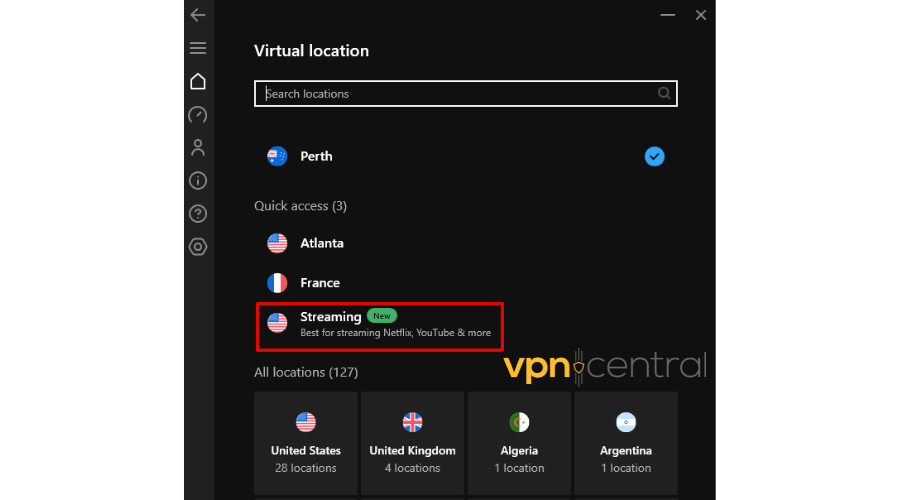Minimize the VPN window
900x500 pixels.
[668, 15]
